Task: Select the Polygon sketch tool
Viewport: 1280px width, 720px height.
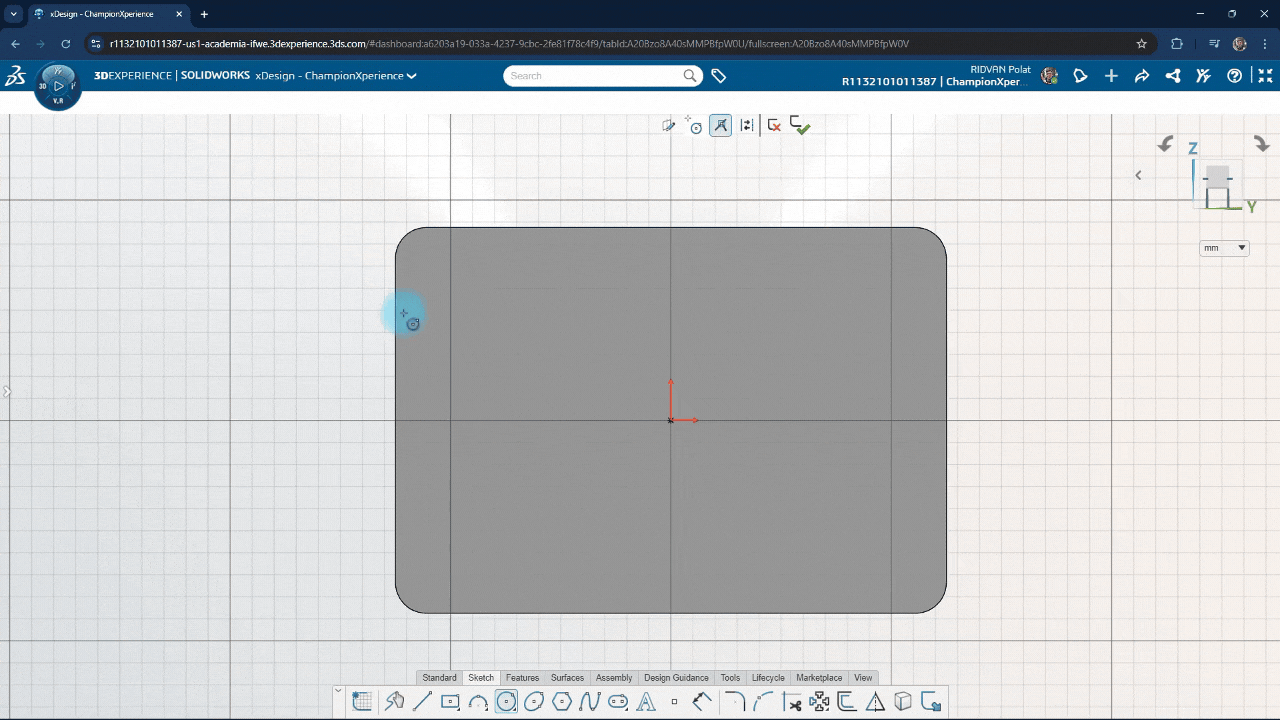Action: [x=562, y=702]
